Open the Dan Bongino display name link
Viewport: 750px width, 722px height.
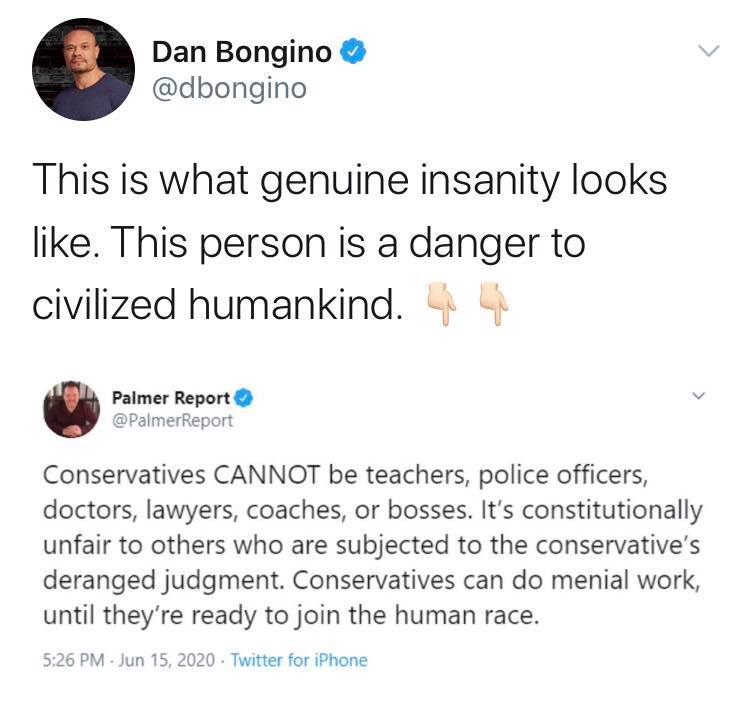pos(242,52)
